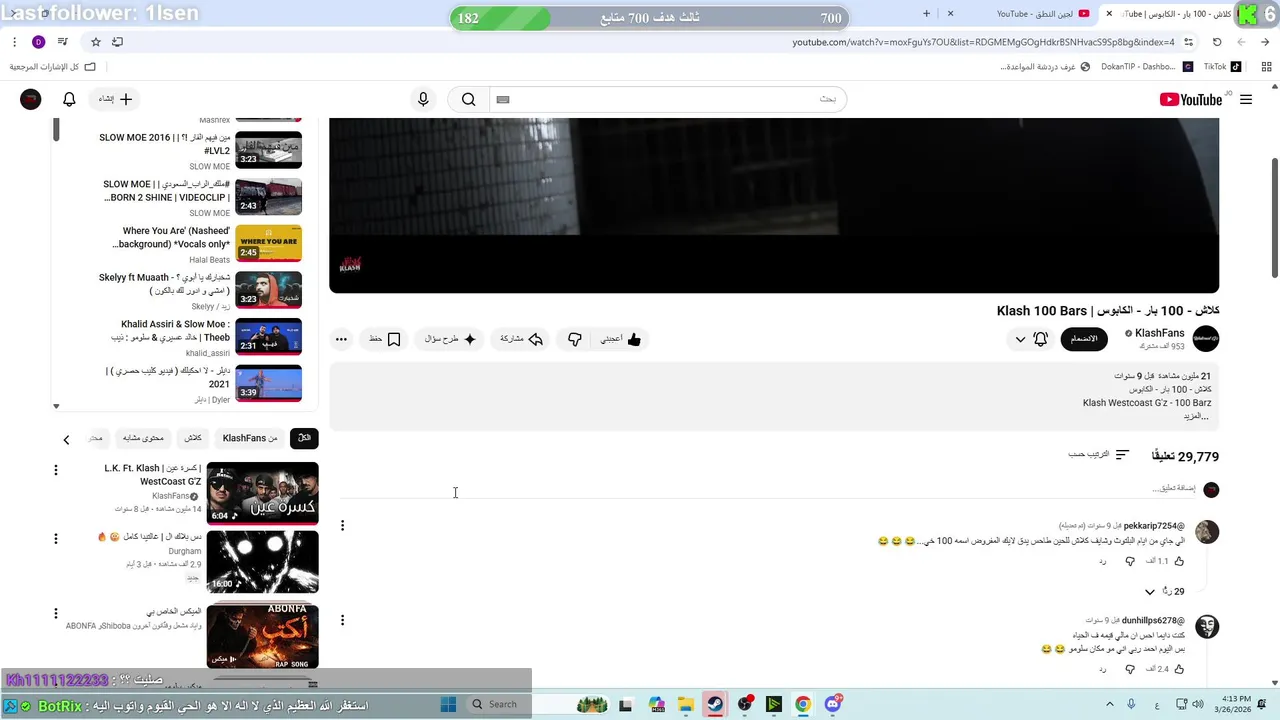This screenshot has height=720, width=1280.
Task: Save the video with حفظ button
Action: click(x=385, y=339)
